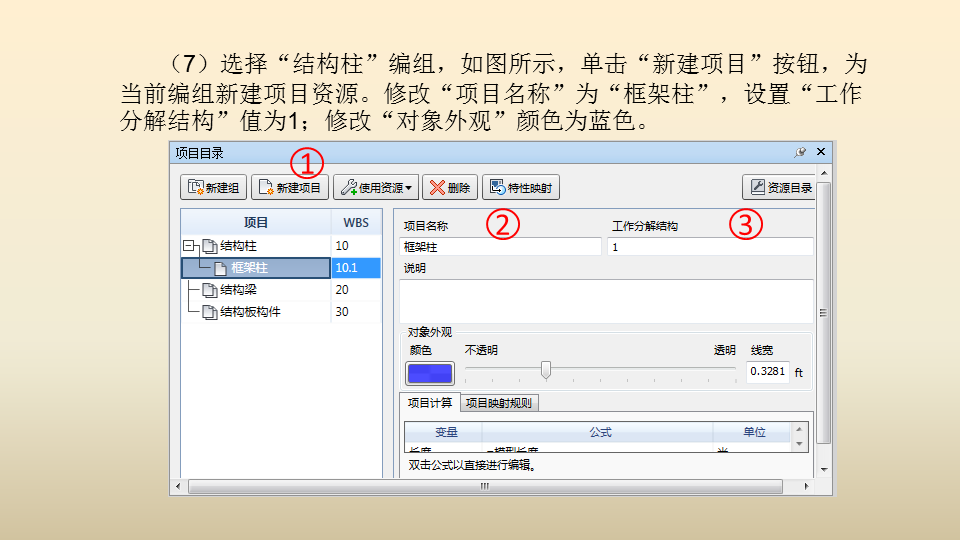Click formula table scroll up arrow

pos(799,429)
